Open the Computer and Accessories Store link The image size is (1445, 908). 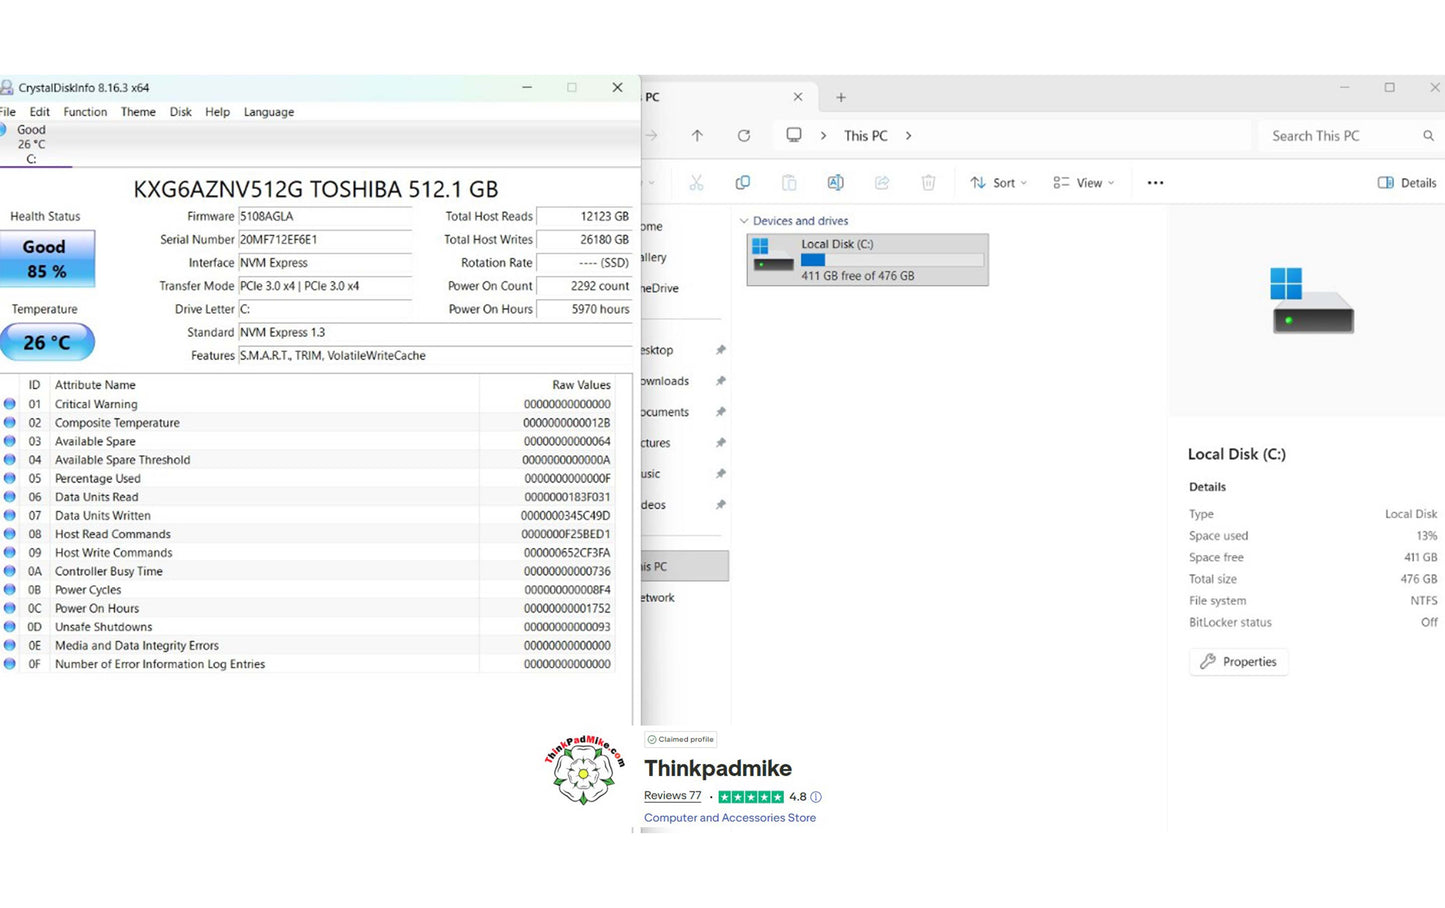click(x=729, y=818)
